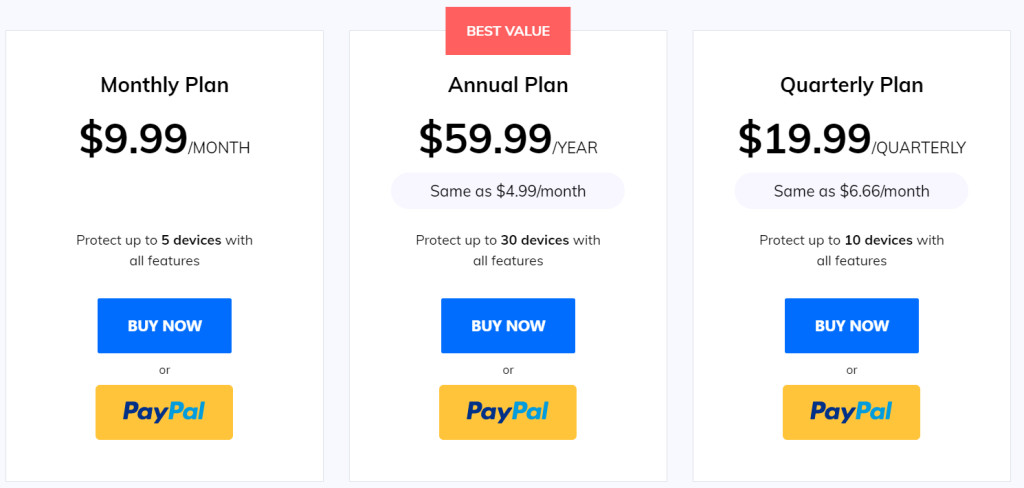Select the Quarterly Plan heading
1024x488 pixels.
[852, 86]
